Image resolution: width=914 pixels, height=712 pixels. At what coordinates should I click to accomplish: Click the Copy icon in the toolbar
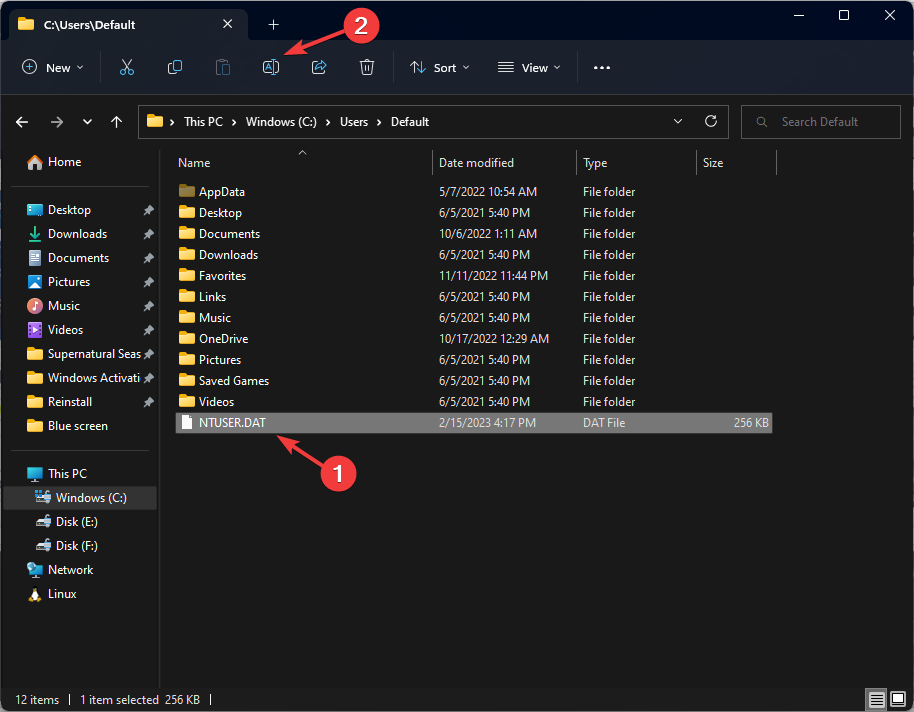175,68
